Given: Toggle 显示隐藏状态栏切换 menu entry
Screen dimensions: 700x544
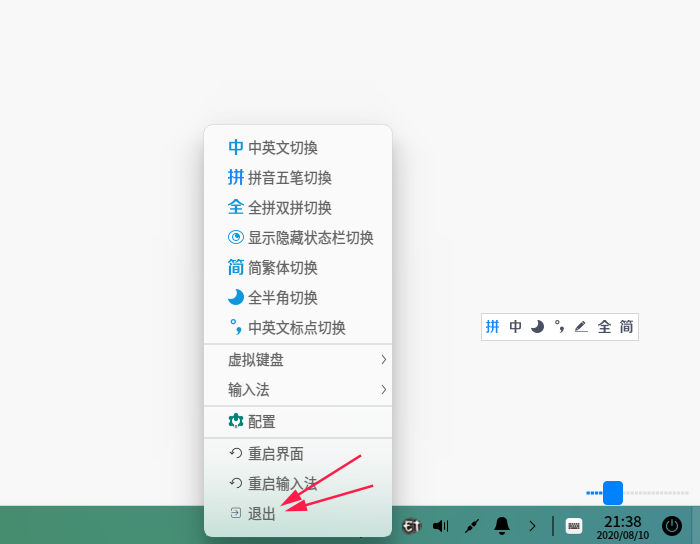Looking at the screenshot, I should coord(298,237).
